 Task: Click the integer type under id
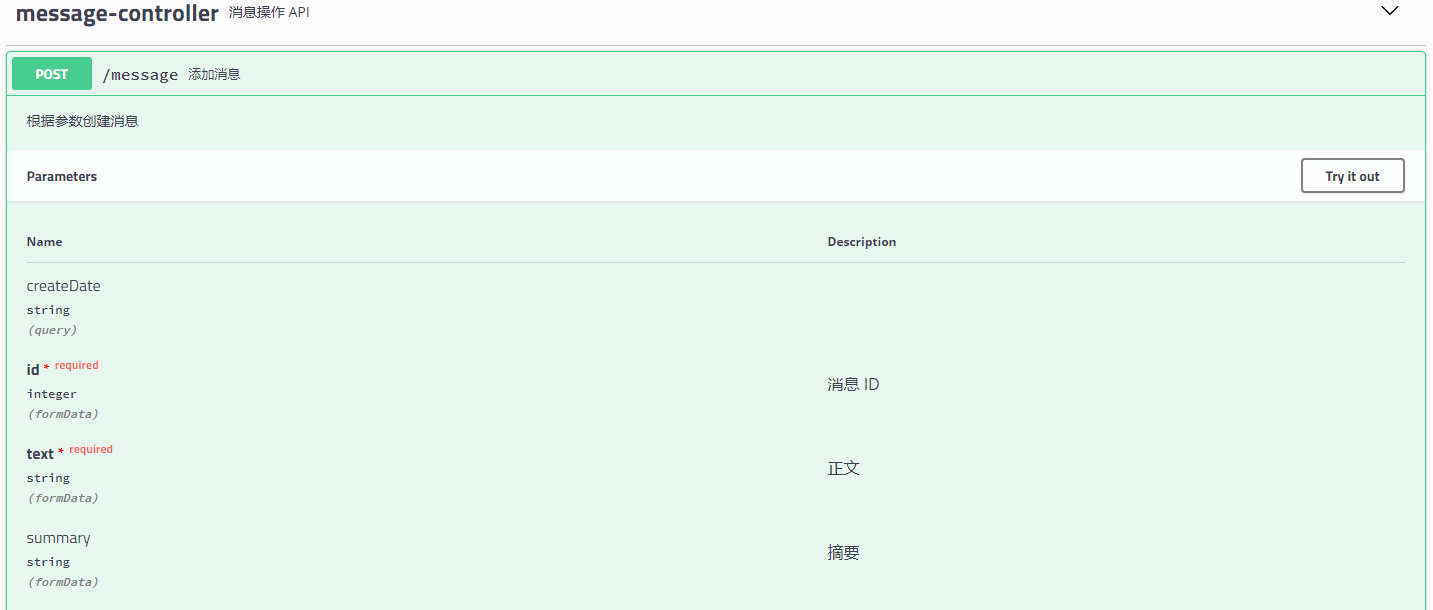point(52,394)
